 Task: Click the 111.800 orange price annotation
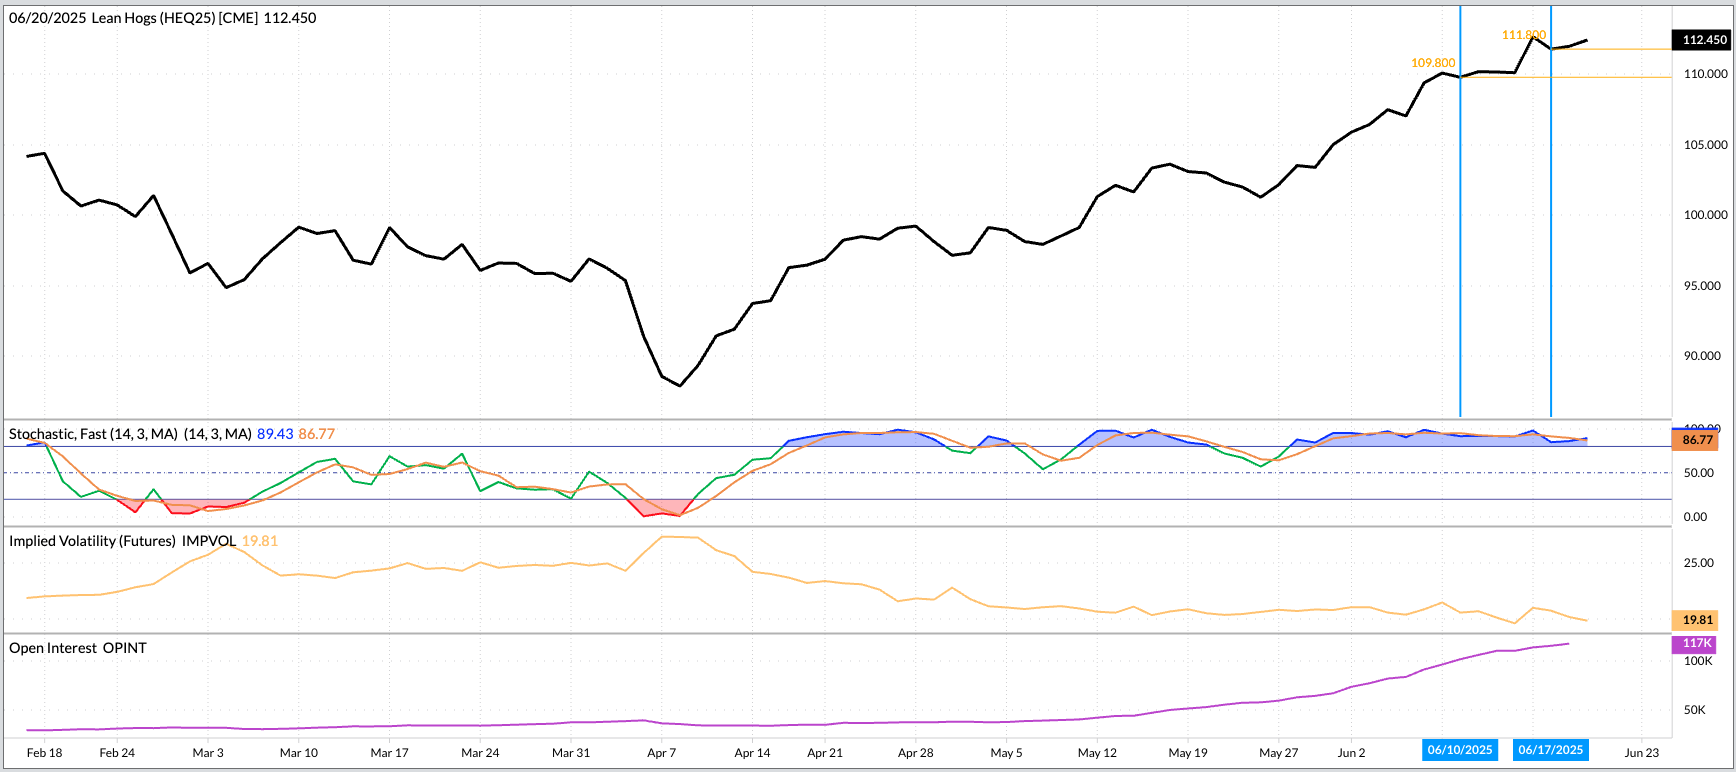[x=1523, y=35]
